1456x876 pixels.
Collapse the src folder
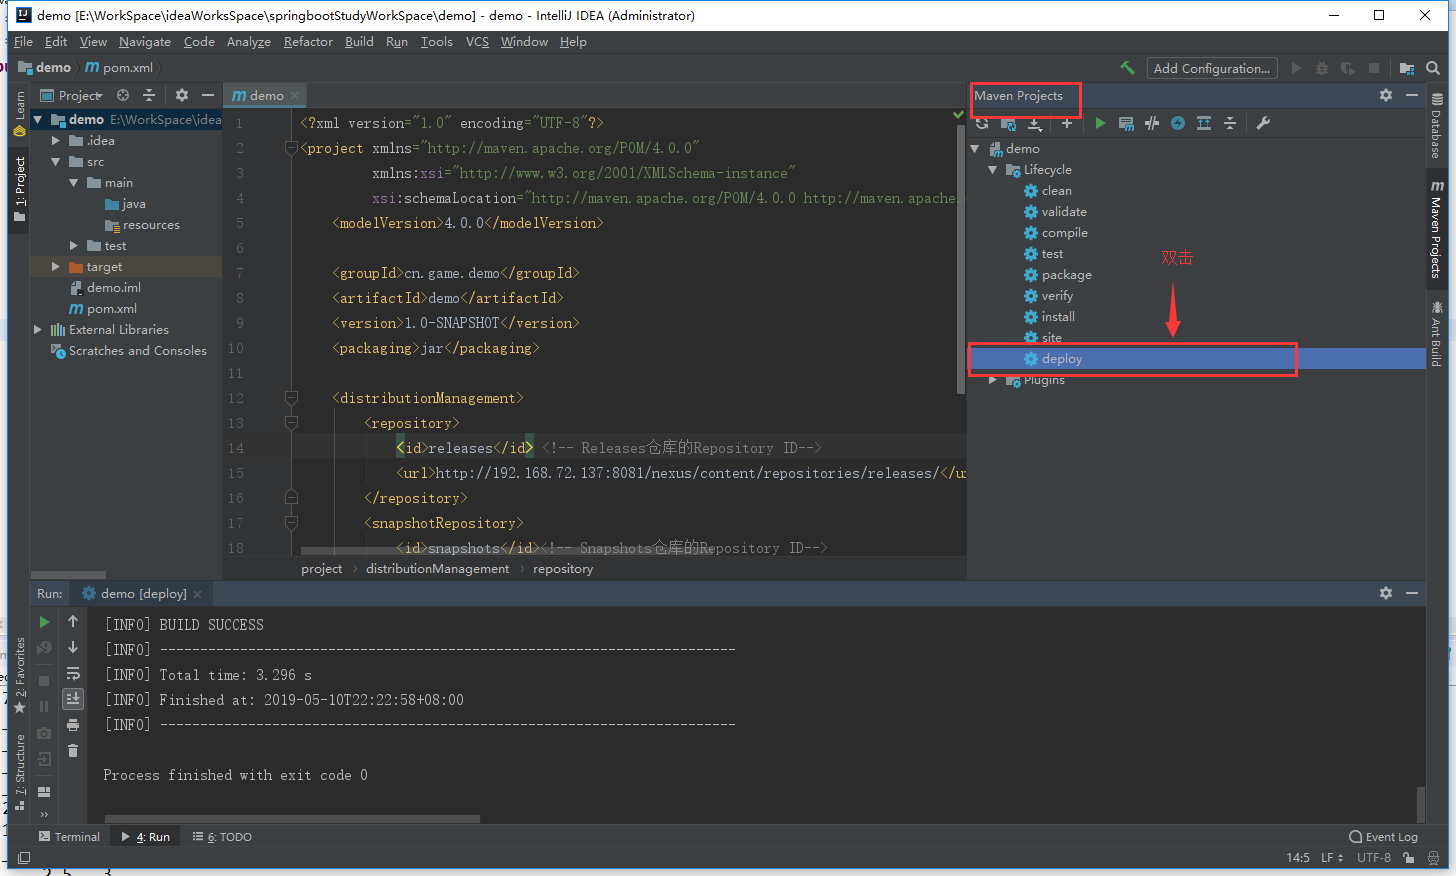[x=56, y=162]
